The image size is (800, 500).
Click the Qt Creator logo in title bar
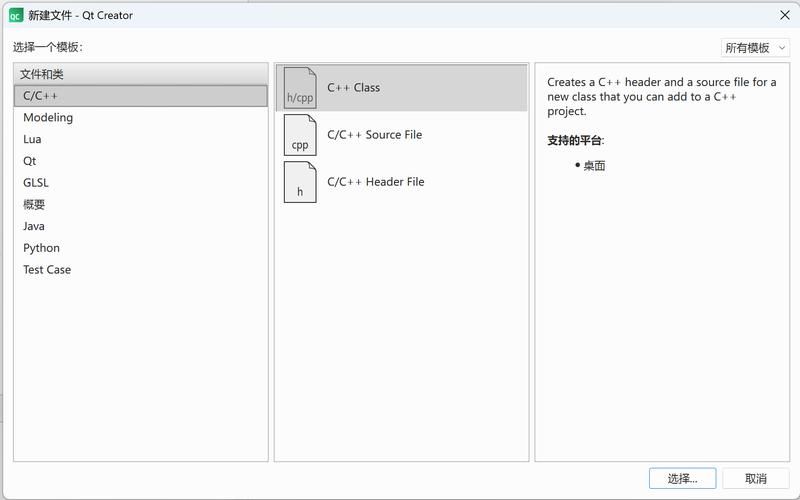click(16, 15)
